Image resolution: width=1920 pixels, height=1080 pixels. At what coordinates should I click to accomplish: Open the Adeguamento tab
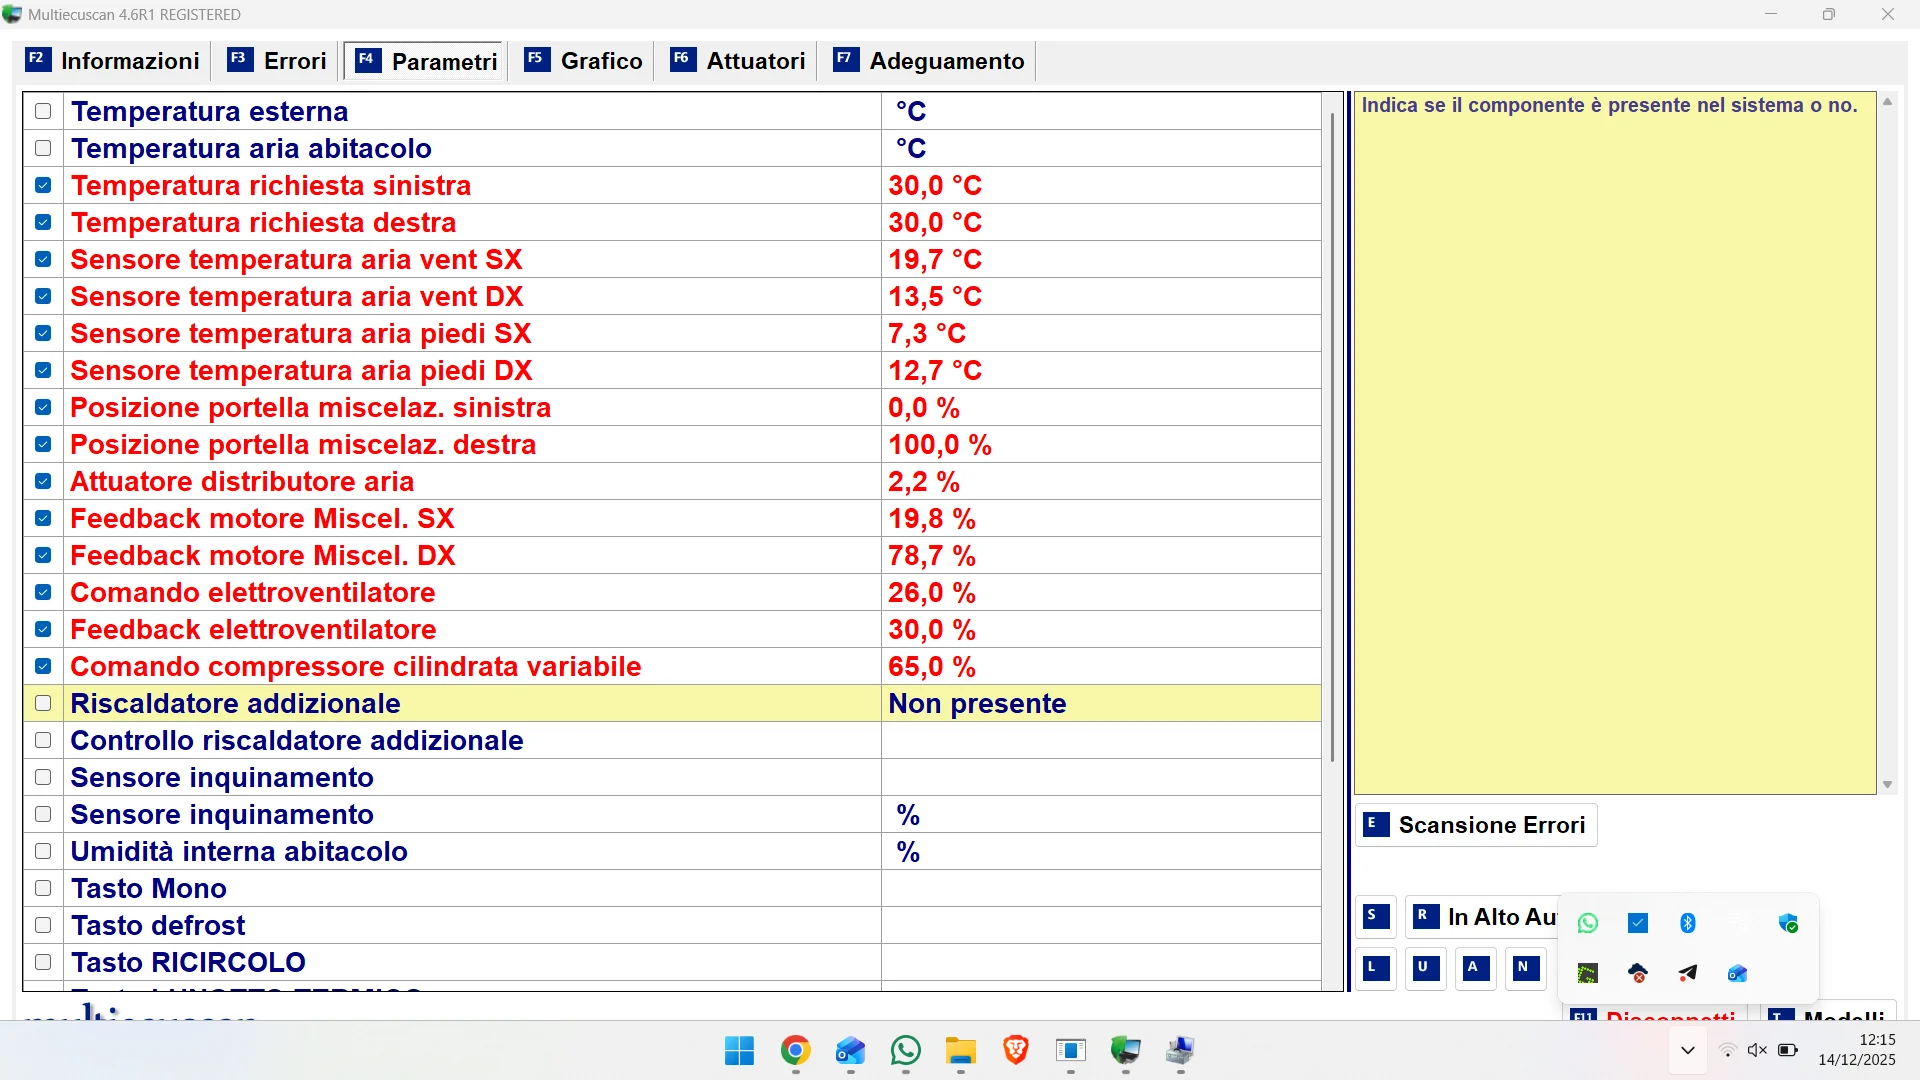click(929, 61)
